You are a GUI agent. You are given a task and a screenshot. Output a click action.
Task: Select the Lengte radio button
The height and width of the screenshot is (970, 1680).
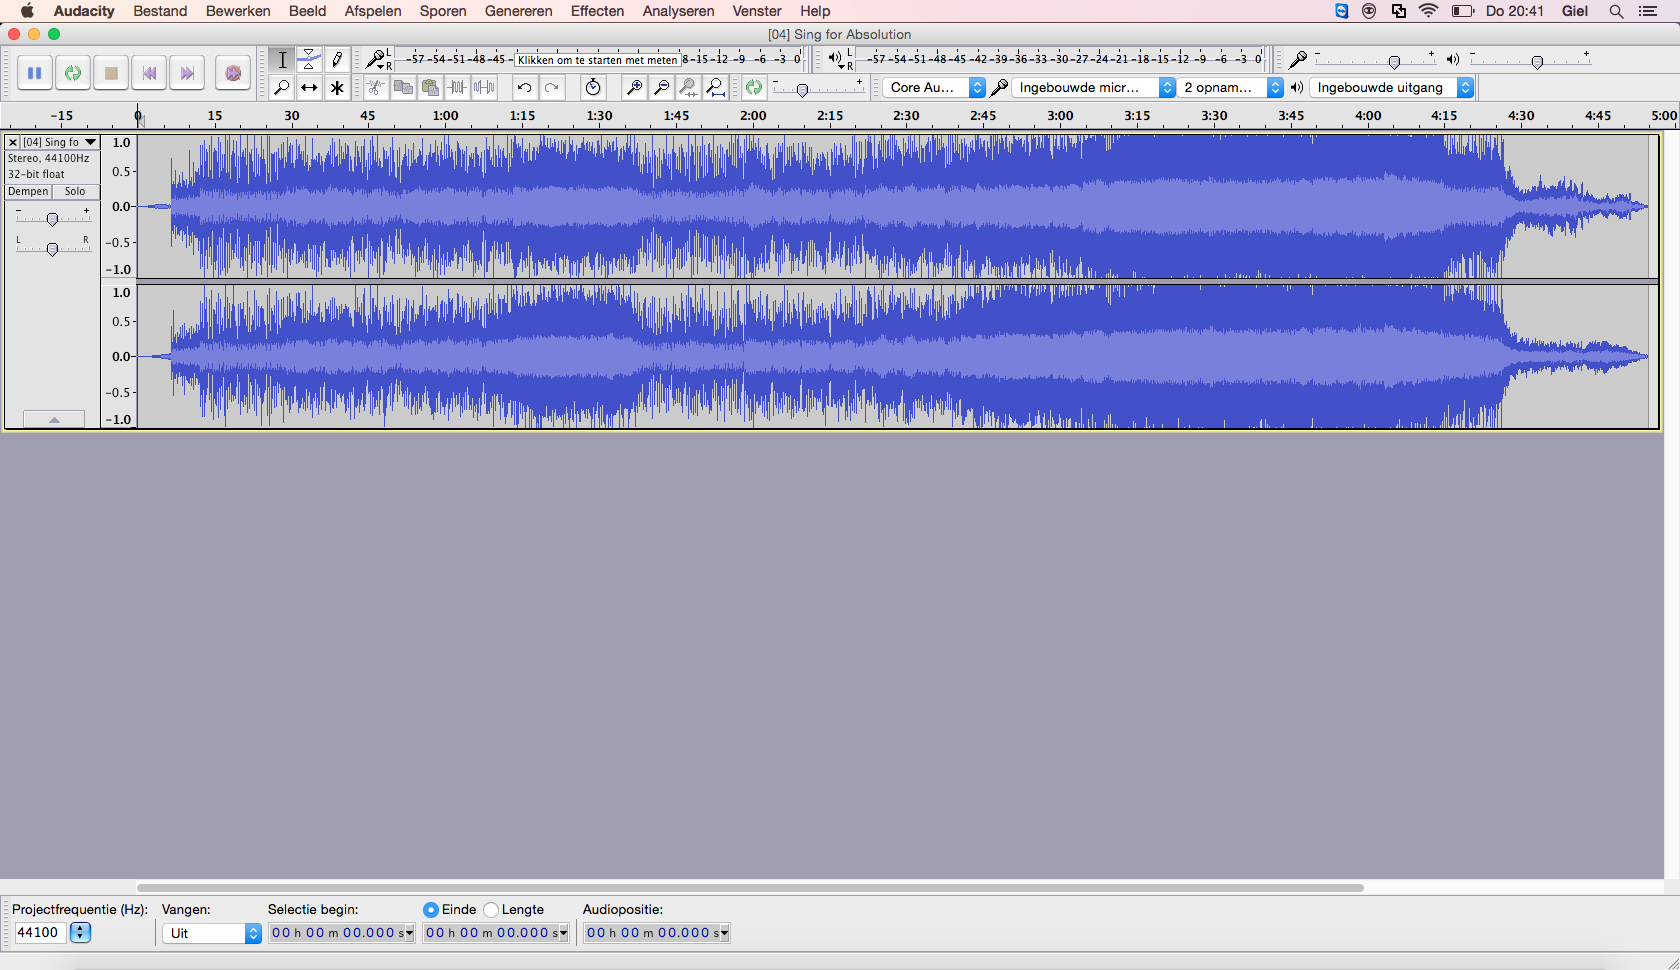(491, 910)
